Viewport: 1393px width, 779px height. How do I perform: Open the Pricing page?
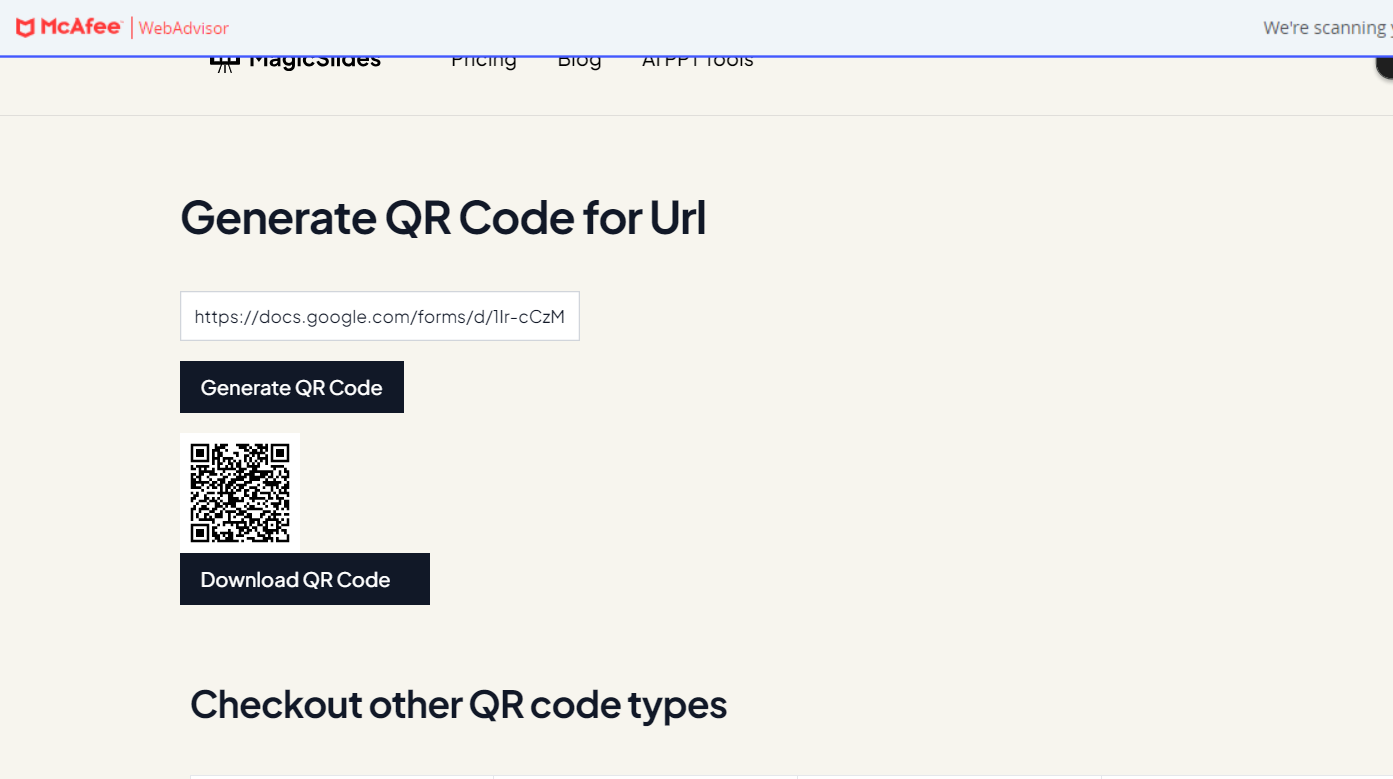[483, 61]
